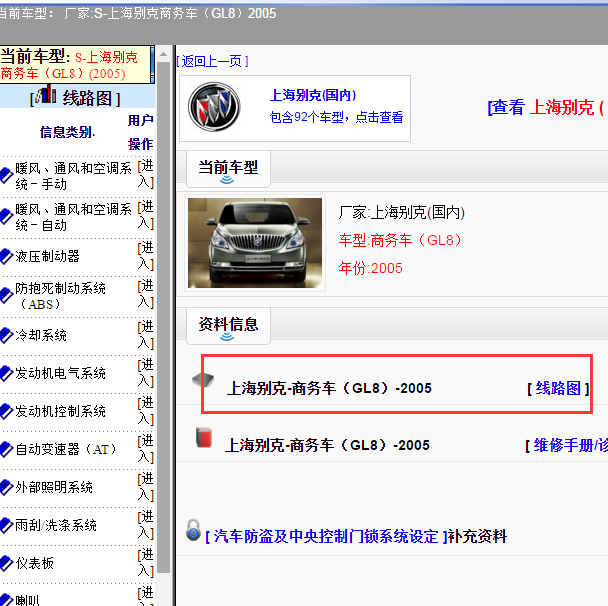Screen dimensions: 608x606
Task: Click 厂家:上海别克(国内) text
Action: coord(401,212)
